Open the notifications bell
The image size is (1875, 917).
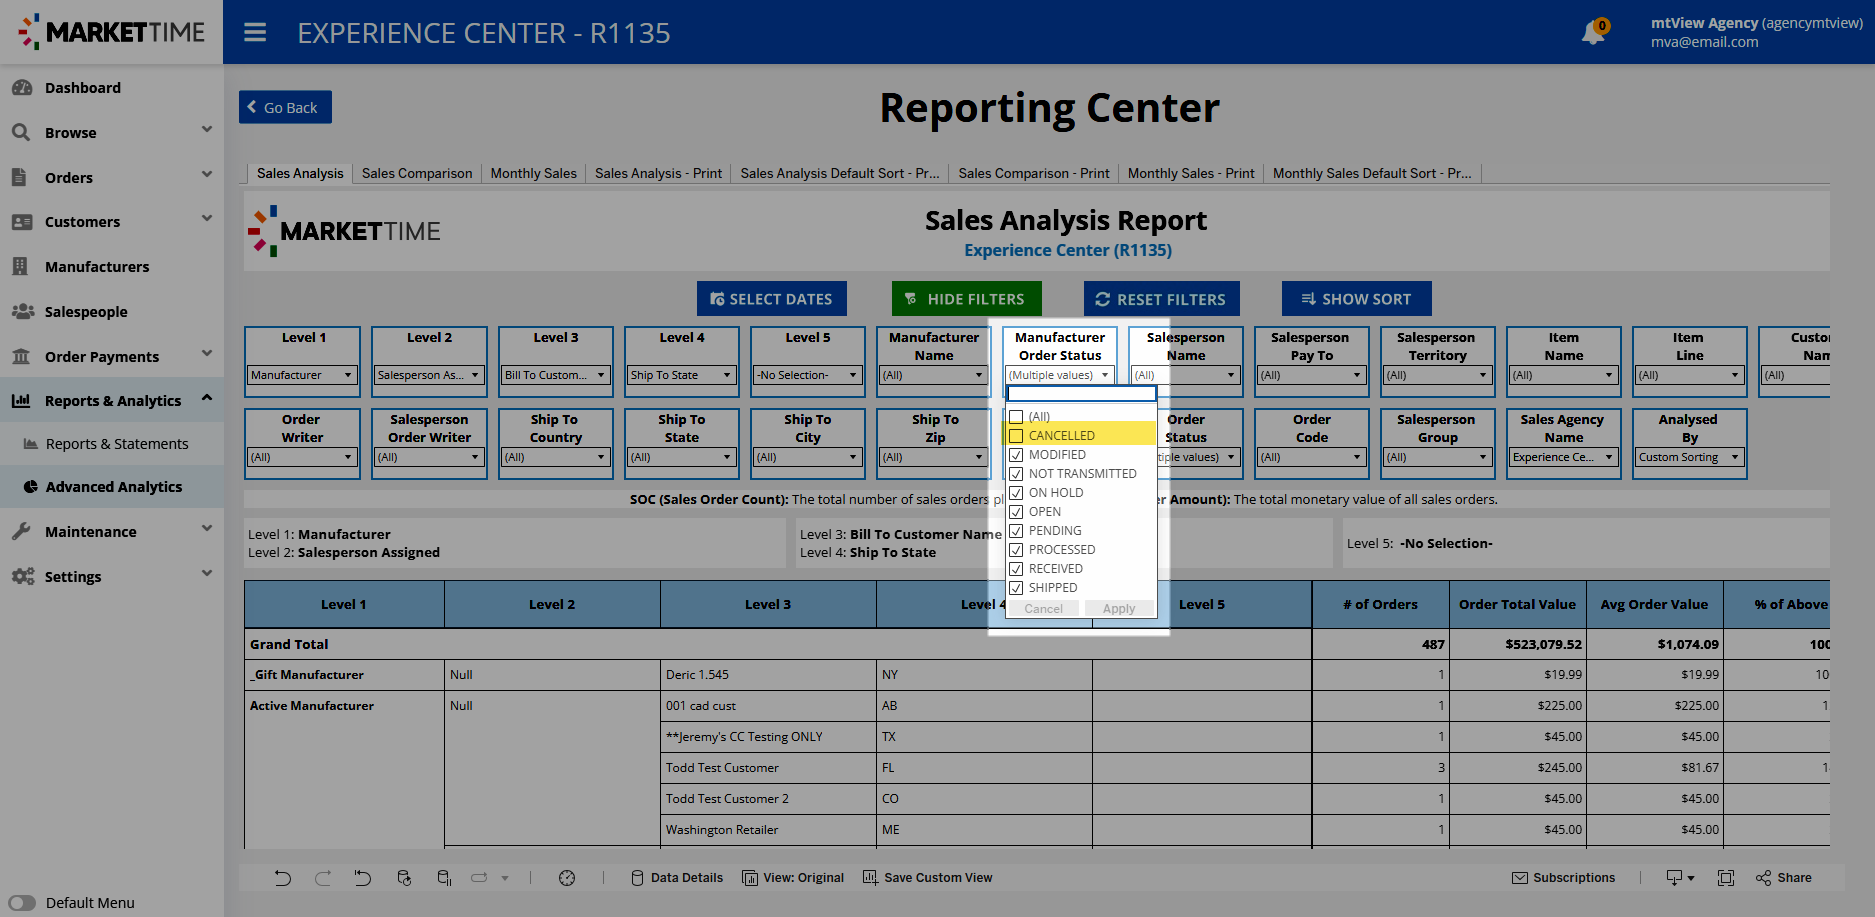(x=1593, y=33)
